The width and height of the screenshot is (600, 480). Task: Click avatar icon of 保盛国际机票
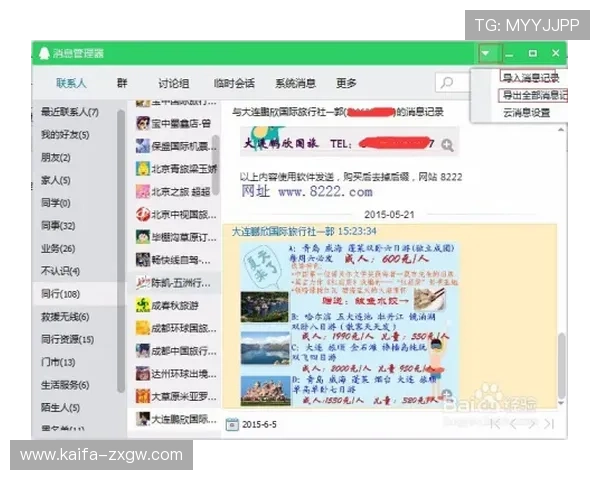click(x=143, y=146)
